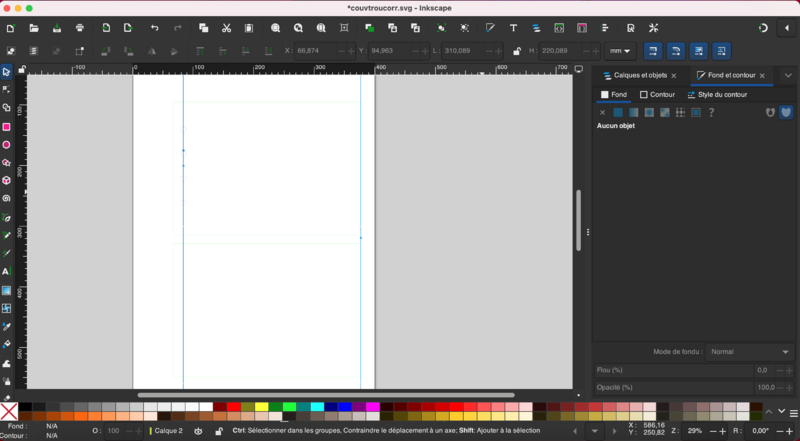800x441 pixels.
Task: Choose the Node editing tool
Action: point(6,89)
